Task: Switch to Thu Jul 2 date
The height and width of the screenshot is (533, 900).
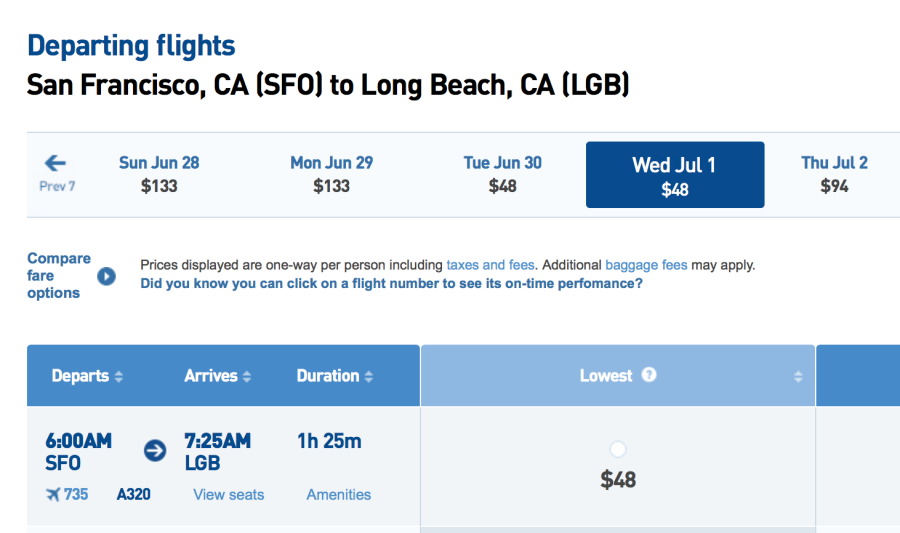Action: [x=834, y=174]
